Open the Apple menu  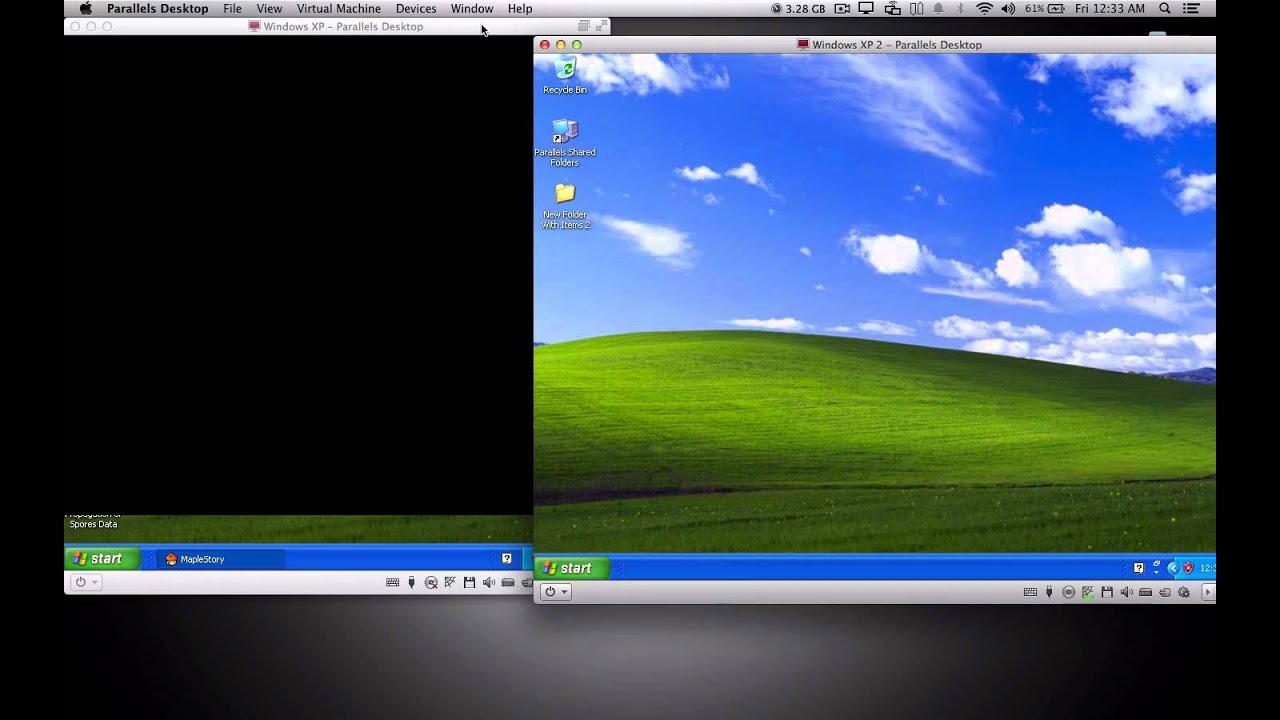(x=86, y=8)
